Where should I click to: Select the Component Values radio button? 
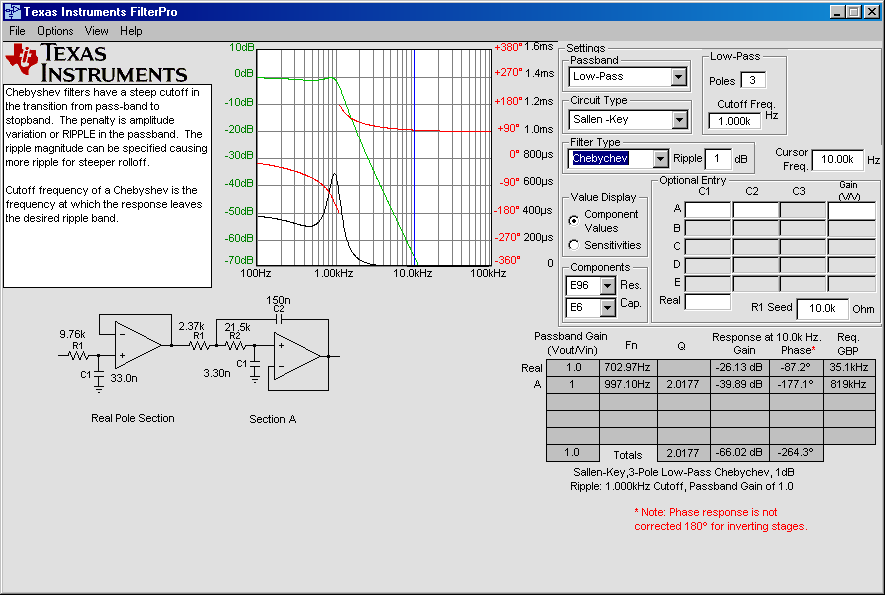pyautogui.click(x=573, y=221)
